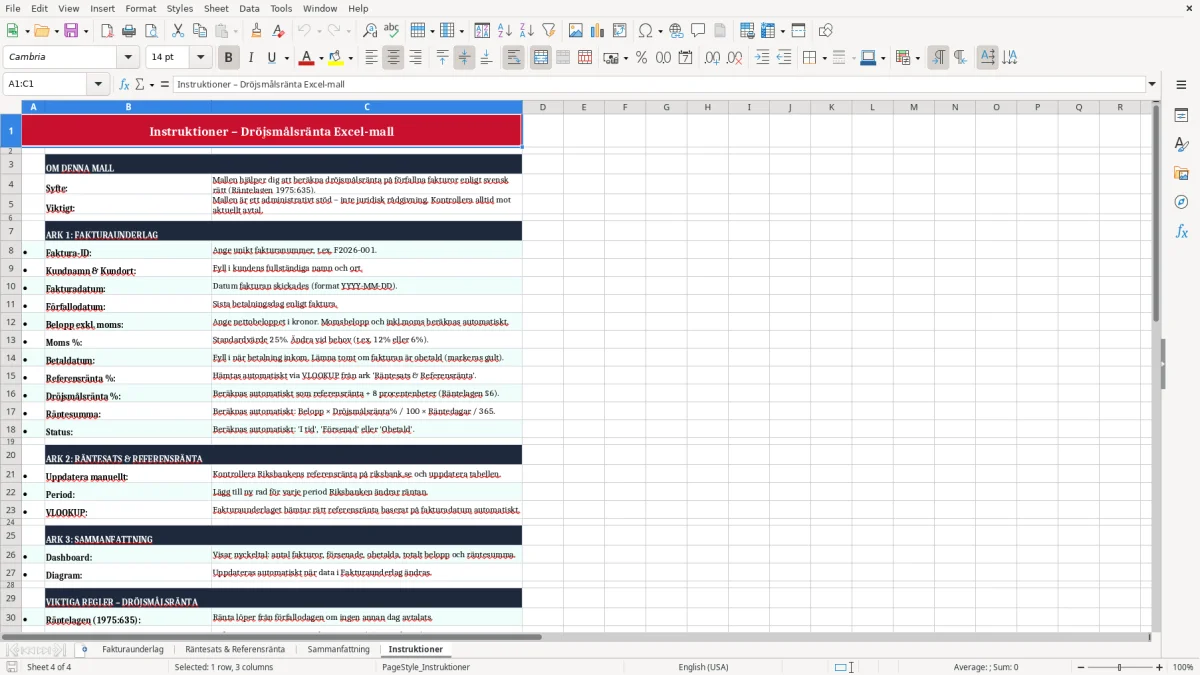Remove a decimal place
This screenshot has height=675, width=1200.
pyautogui.click(x=734, y=58)
